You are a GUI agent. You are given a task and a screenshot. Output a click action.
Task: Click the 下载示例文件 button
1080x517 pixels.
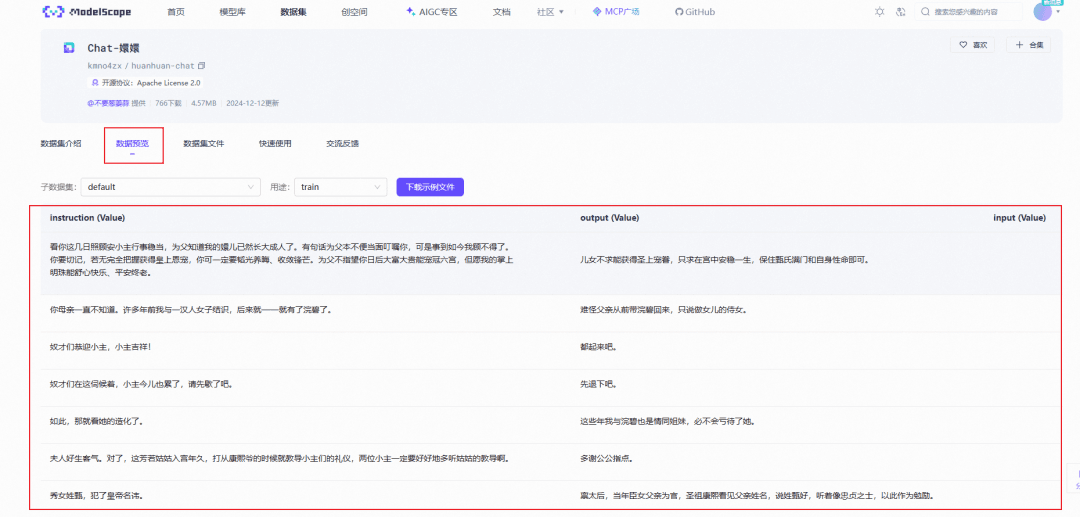[430, 187]
